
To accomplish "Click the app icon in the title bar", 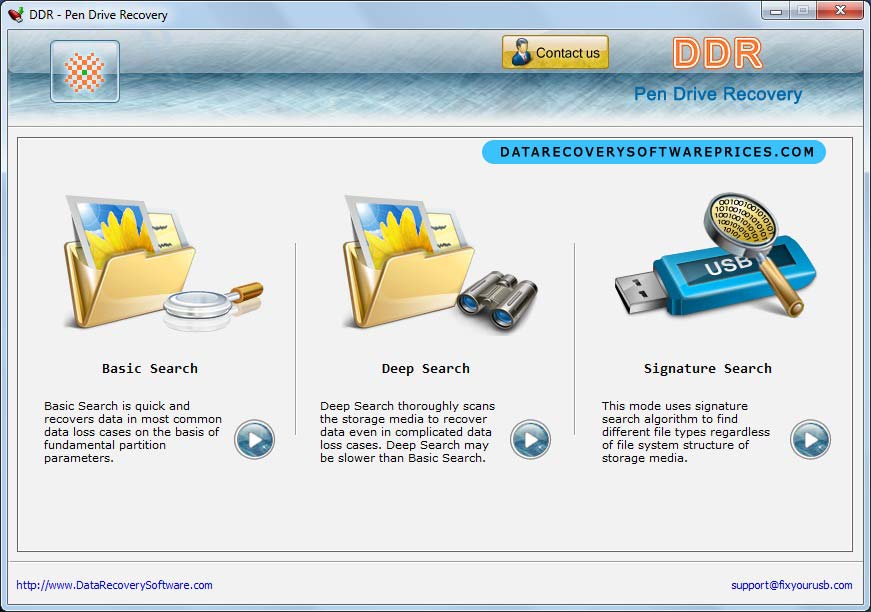I will (x=16, y=14).
